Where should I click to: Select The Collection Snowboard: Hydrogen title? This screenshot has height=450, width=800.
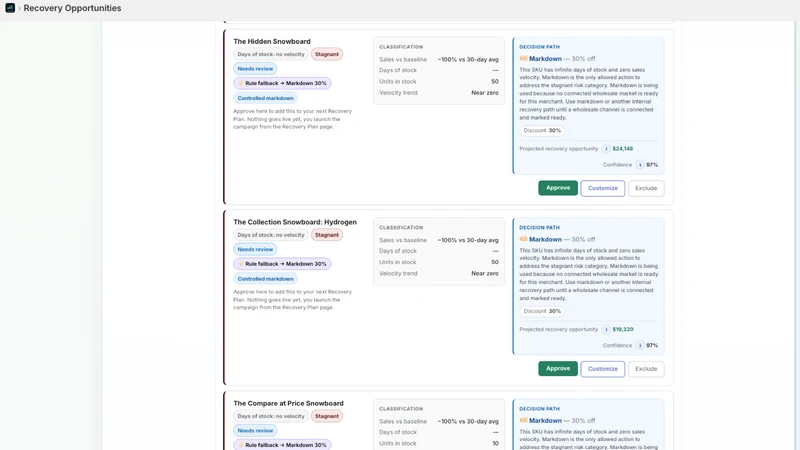tap(295, 222)
